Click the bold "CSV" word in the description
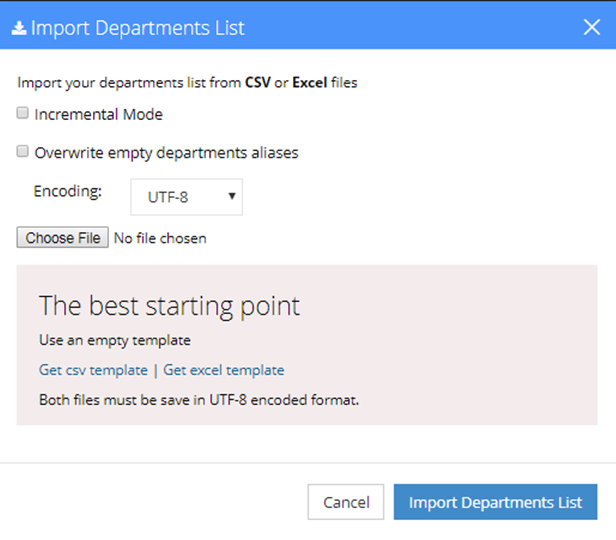616x540 pixels. pos(259,83)
